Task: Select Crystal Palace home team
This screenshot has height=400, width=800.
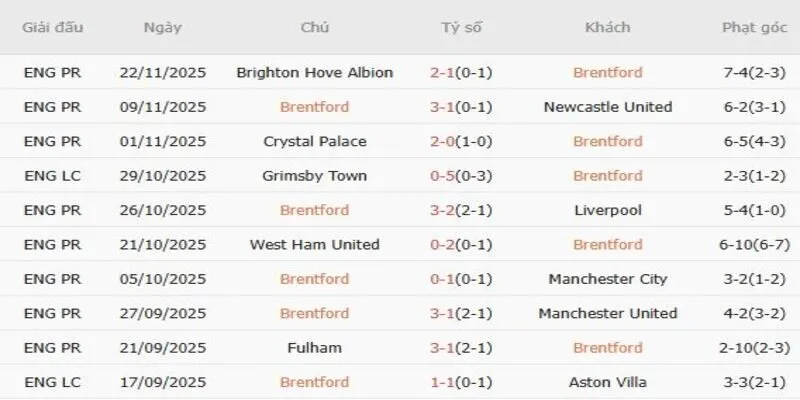Action: (315, 141)
